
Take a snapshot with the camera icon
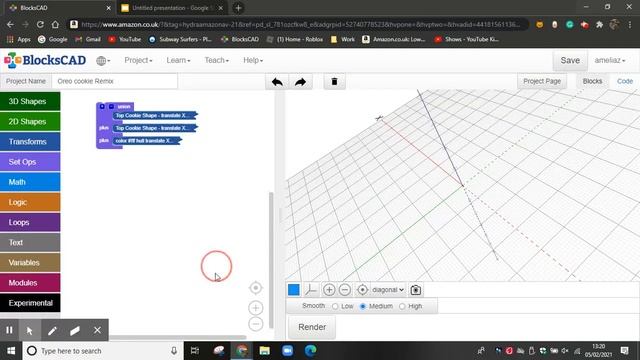416,290
